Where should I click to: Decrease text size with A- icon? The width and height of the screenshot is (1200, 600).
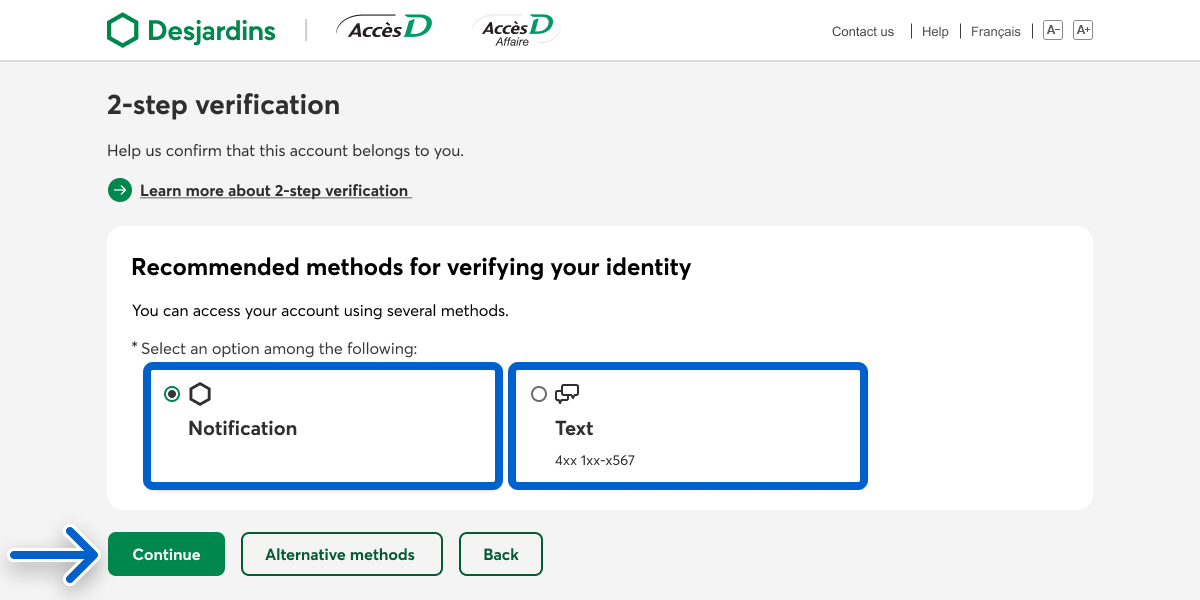(x=1052, y=30)
